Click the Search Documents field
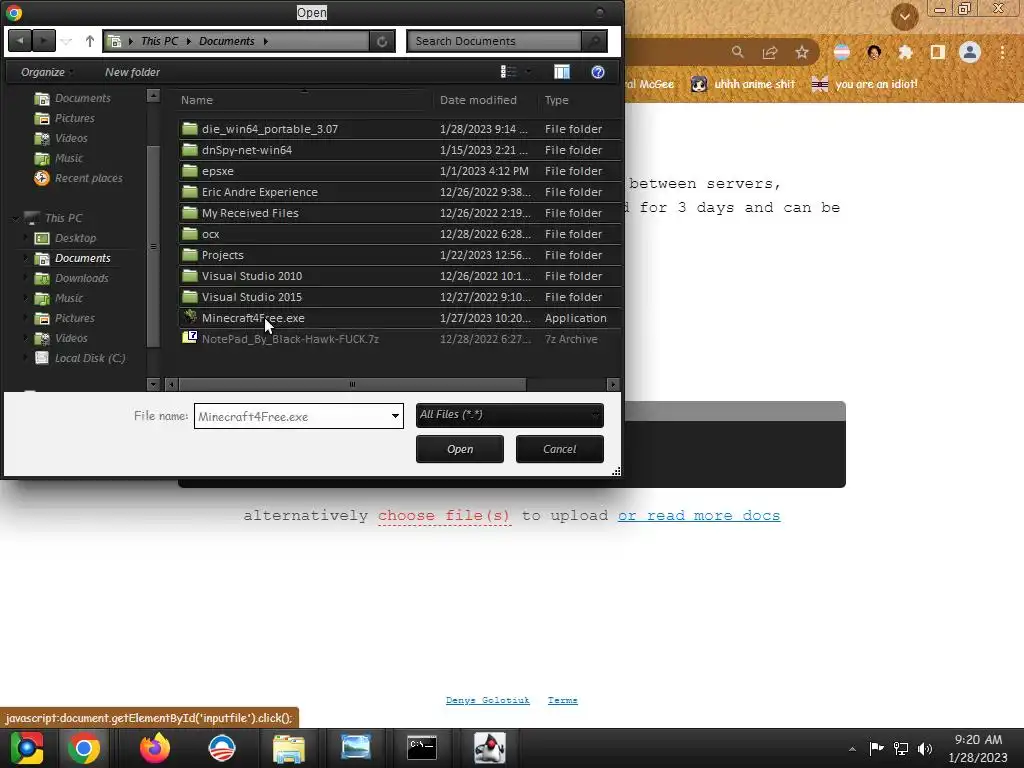Screen dimensions: 1024x768 pos(494,41)
